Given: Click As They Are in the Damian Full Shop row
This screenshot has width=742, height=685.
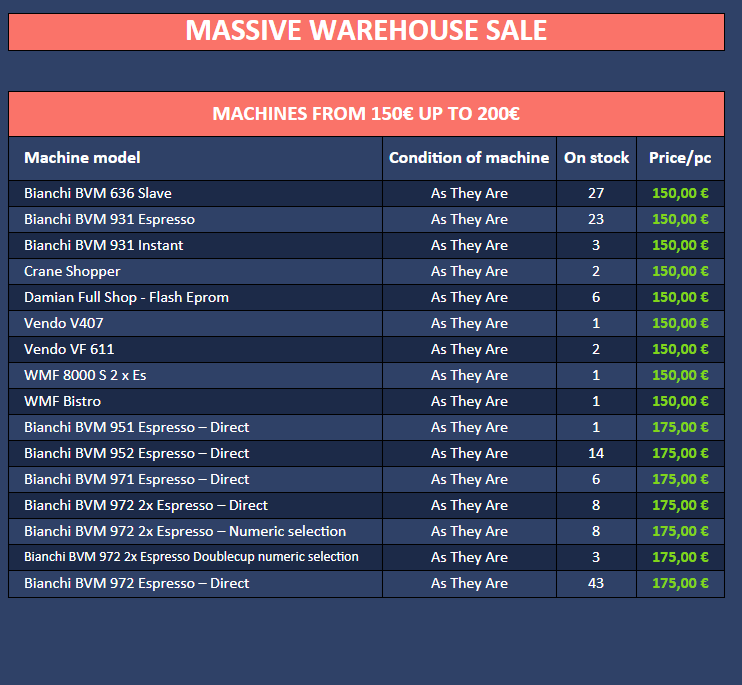Looking at the screenshot, I should (469, 298).
